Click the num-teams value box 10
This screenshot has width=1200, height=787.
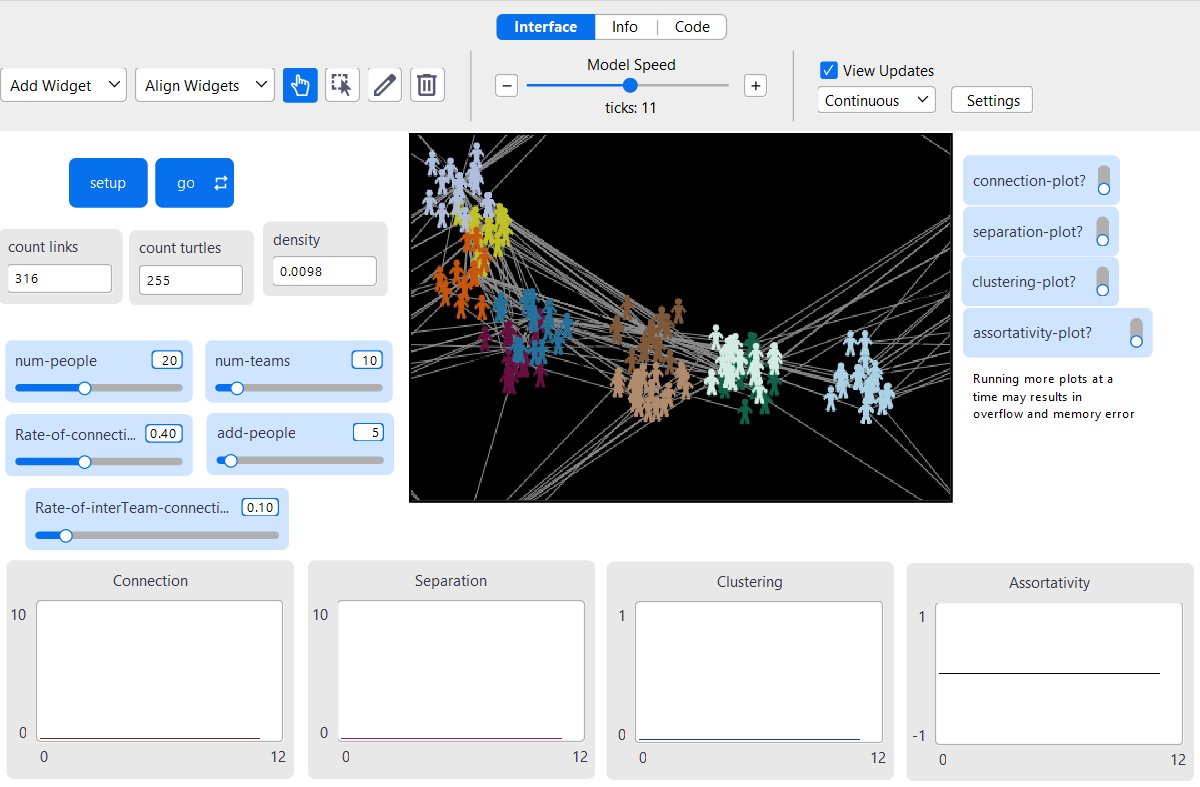[x=367, y=360]
